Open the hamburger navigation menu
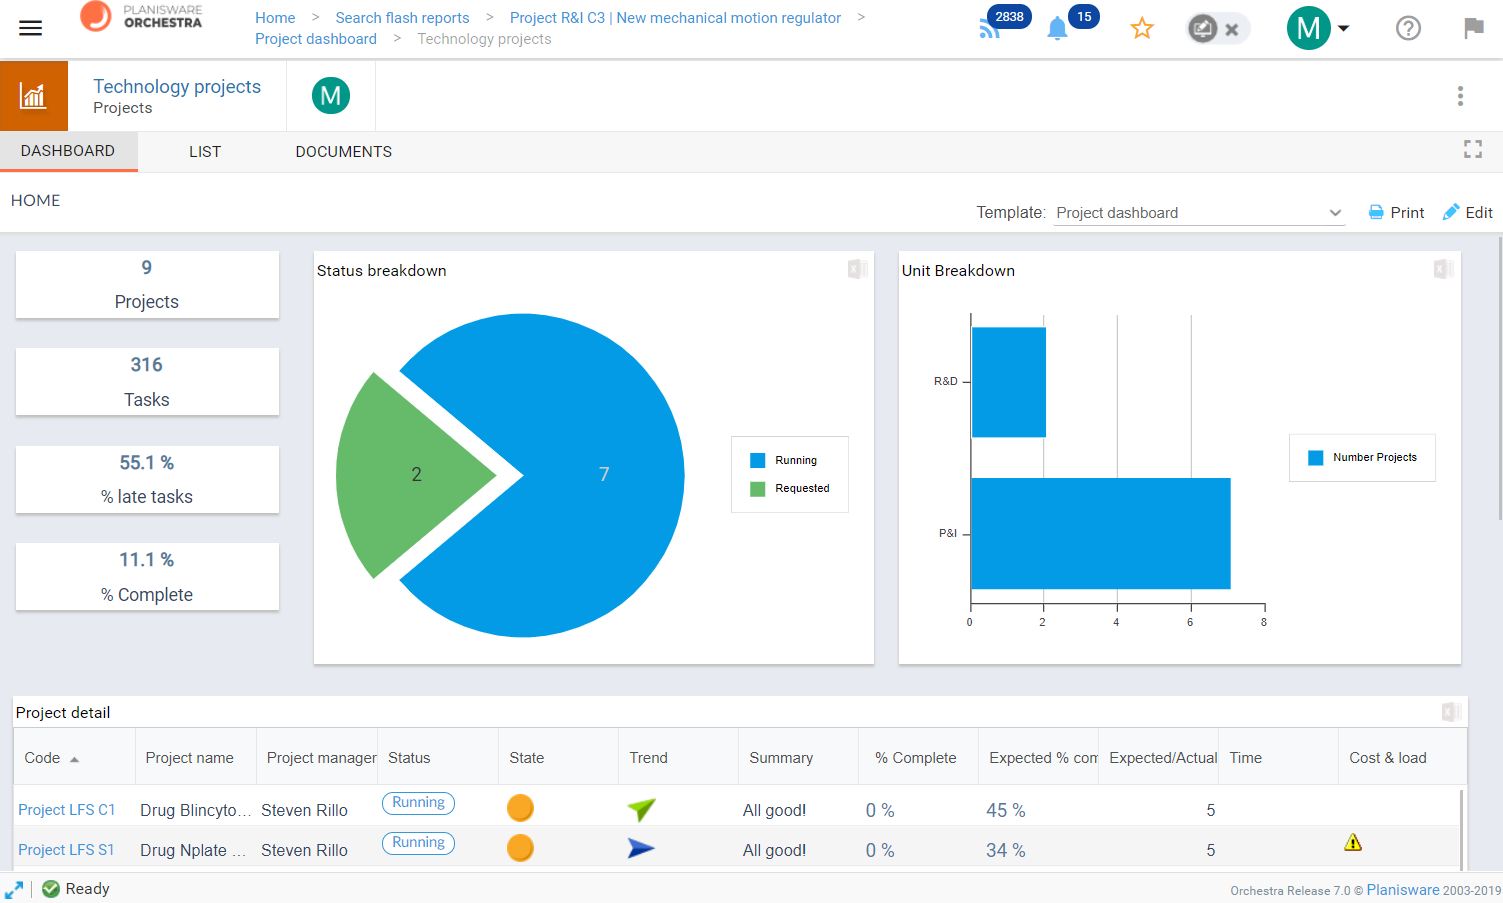The image size is (1503, 903). tap(31, 28)
